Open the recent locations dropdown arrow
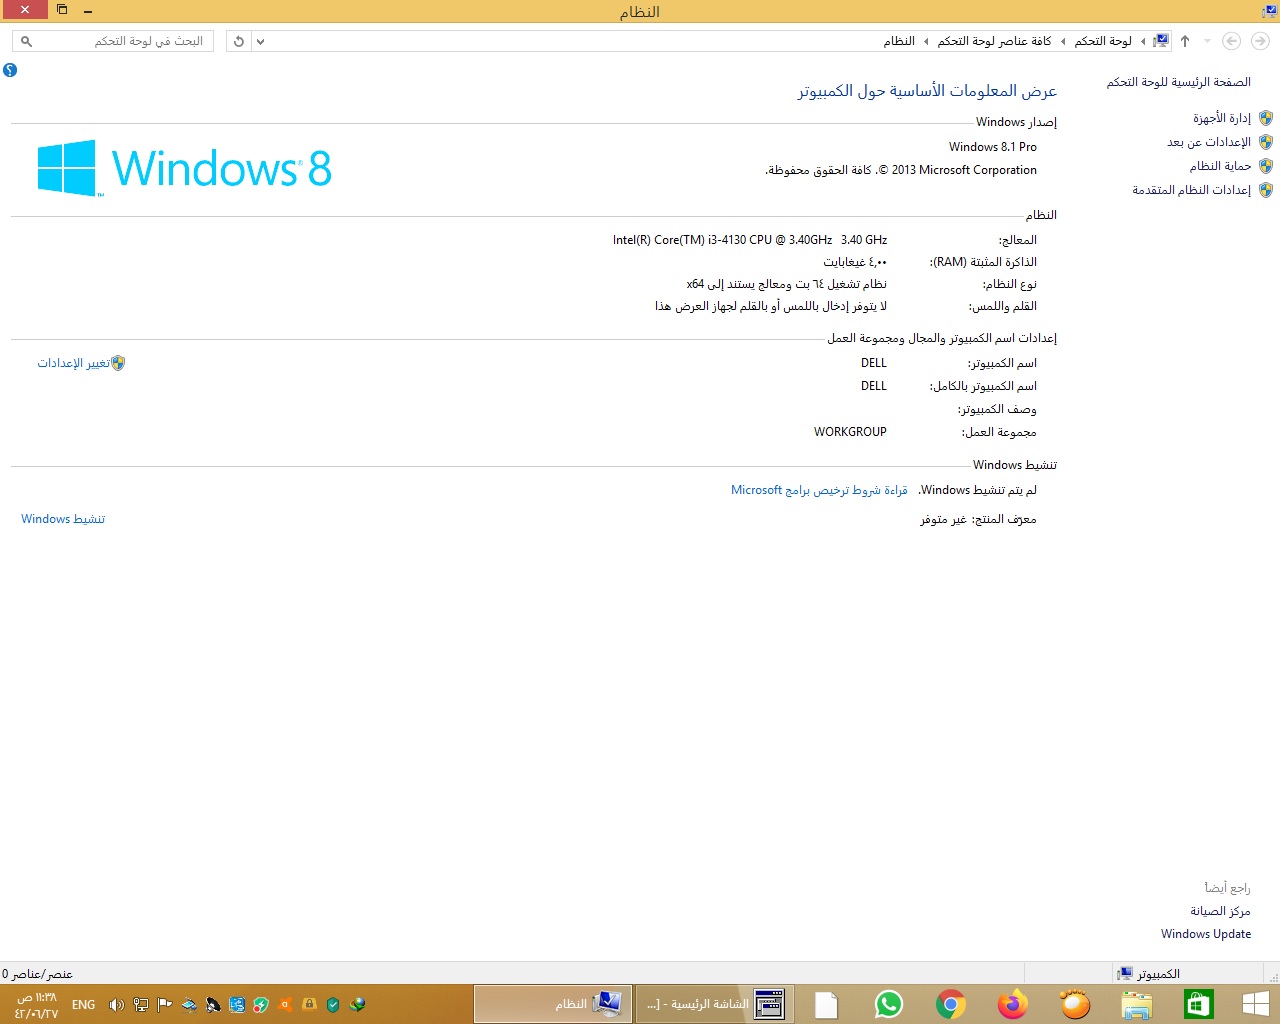 1207,41
